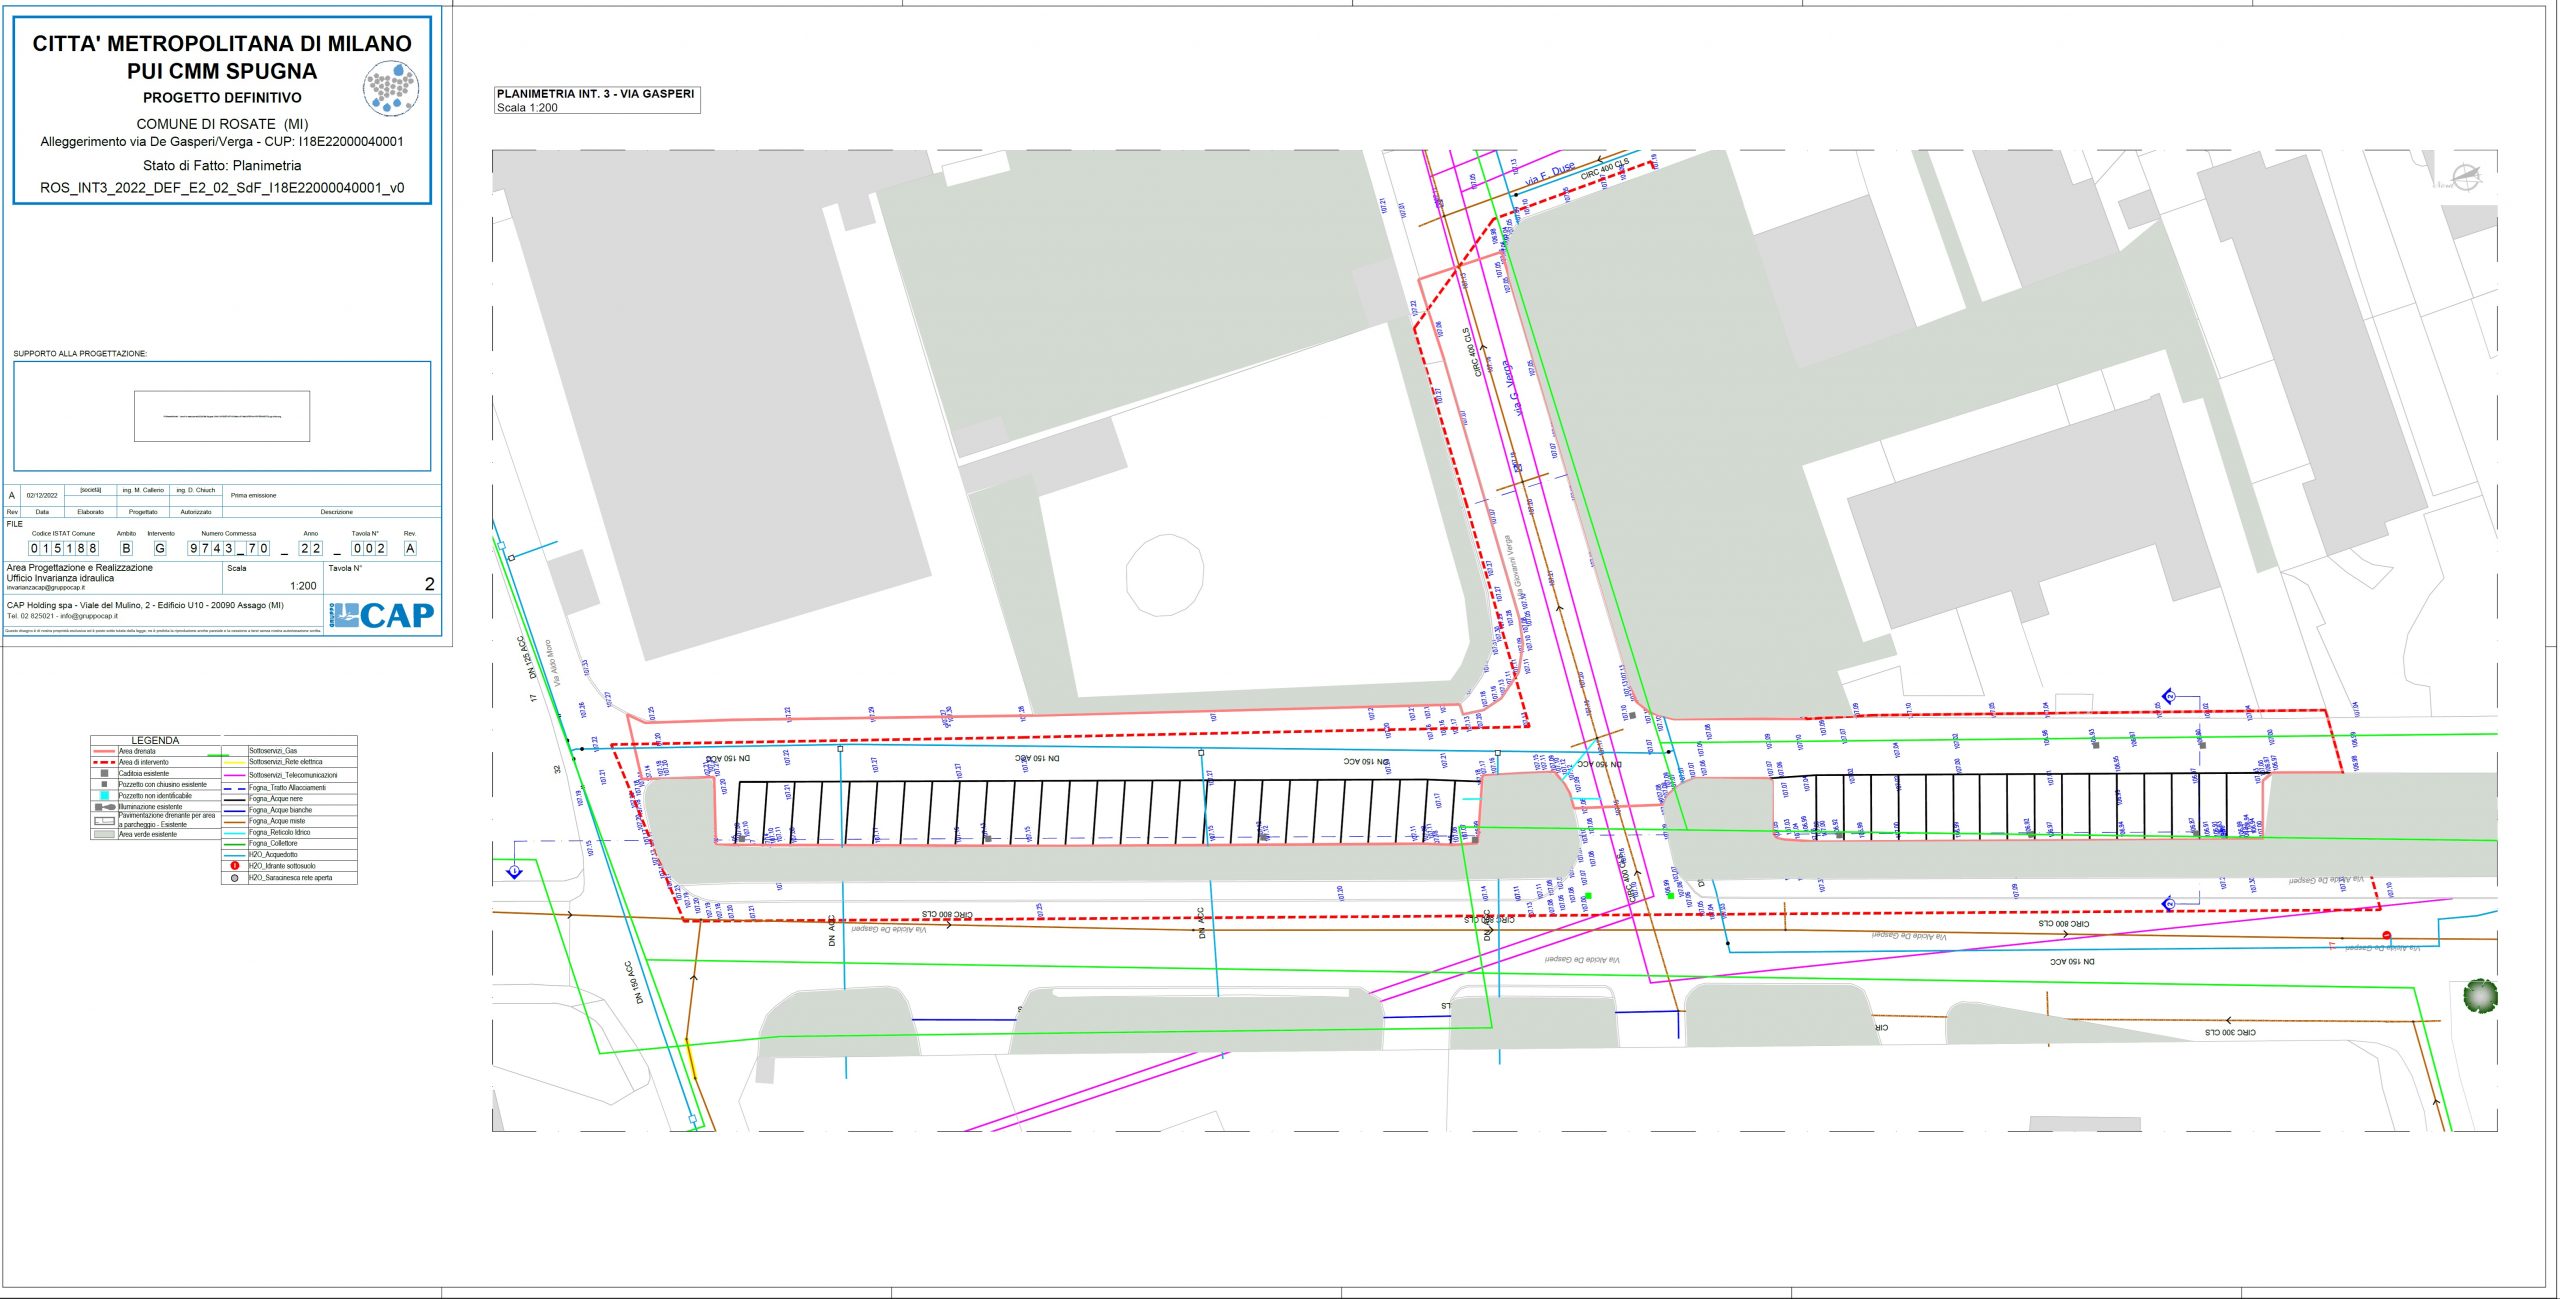Click the Spugna water-drops circular logo

click(390, 87)
